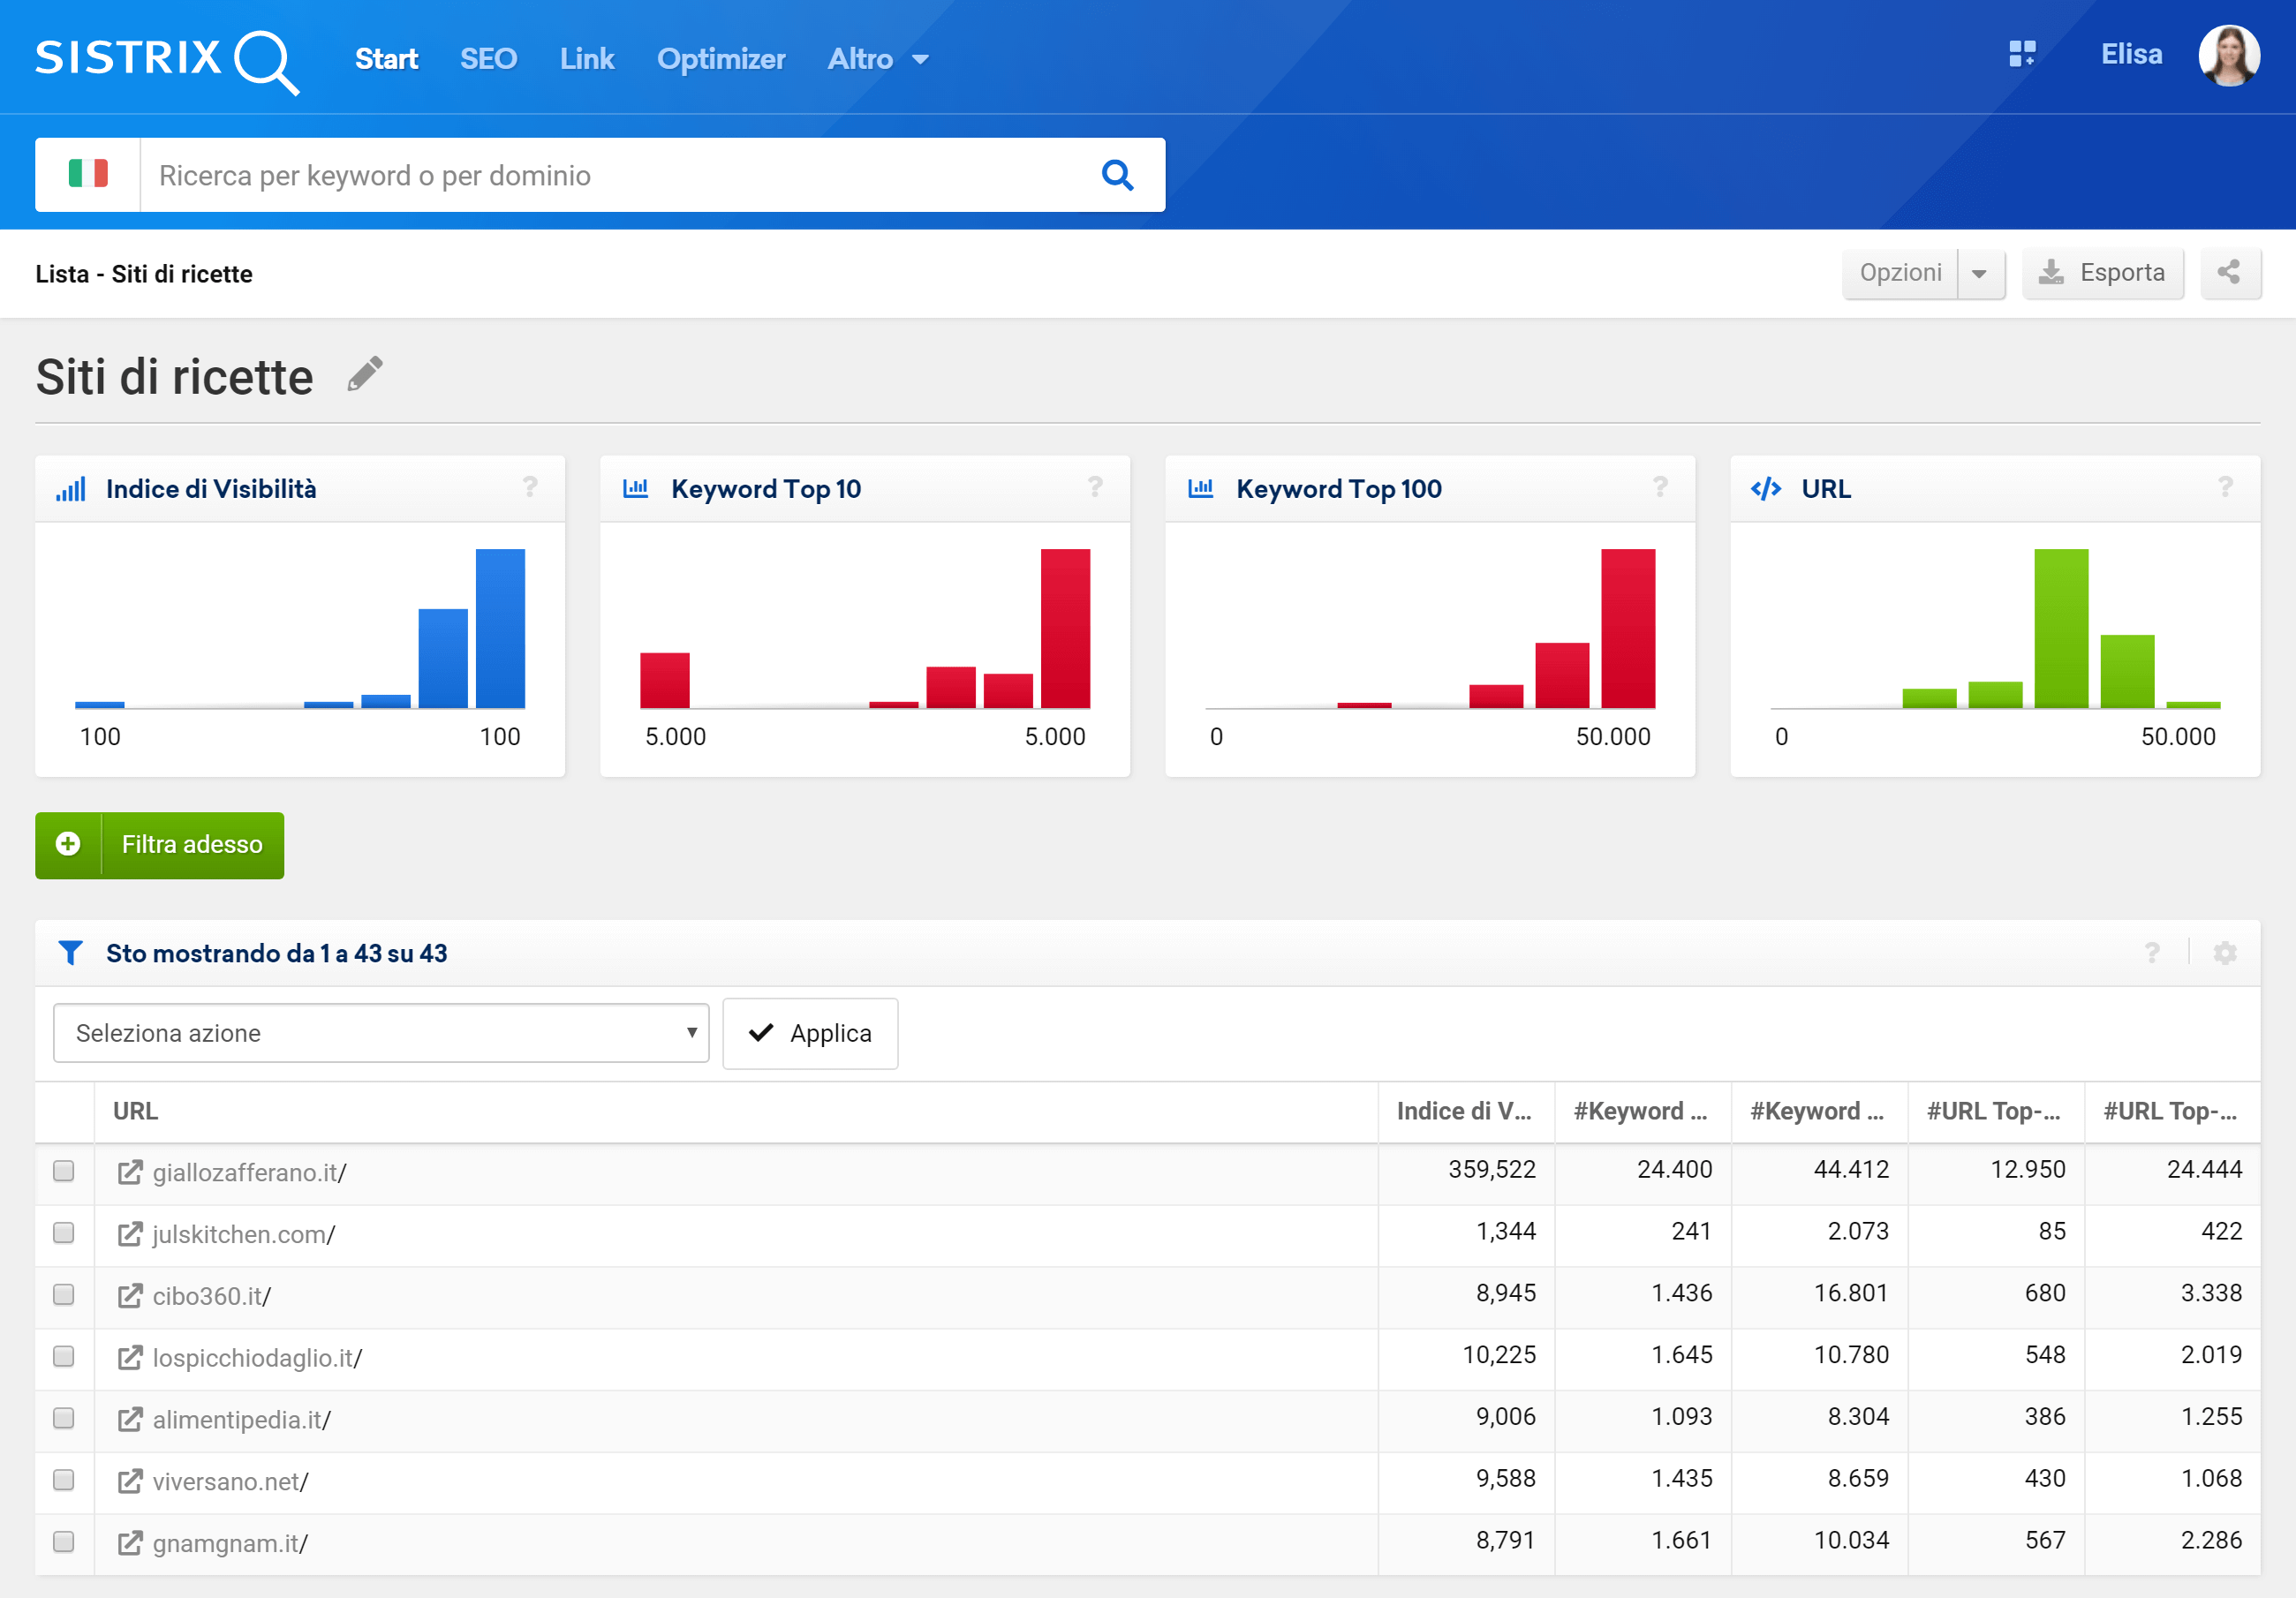This screenshot has width=2296, height=1598.
Task: Open help for Indice di Visibilità
Action: pyautogui.click(x=530, y=487)
